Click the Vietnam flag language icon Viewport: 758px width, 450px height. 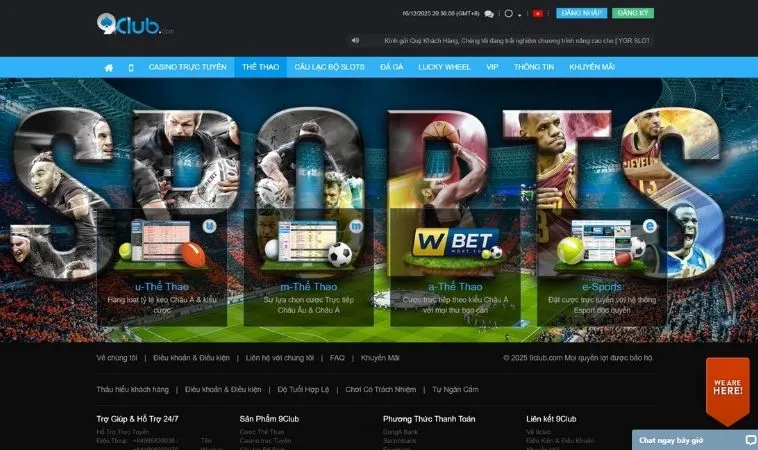pos(537,14)
